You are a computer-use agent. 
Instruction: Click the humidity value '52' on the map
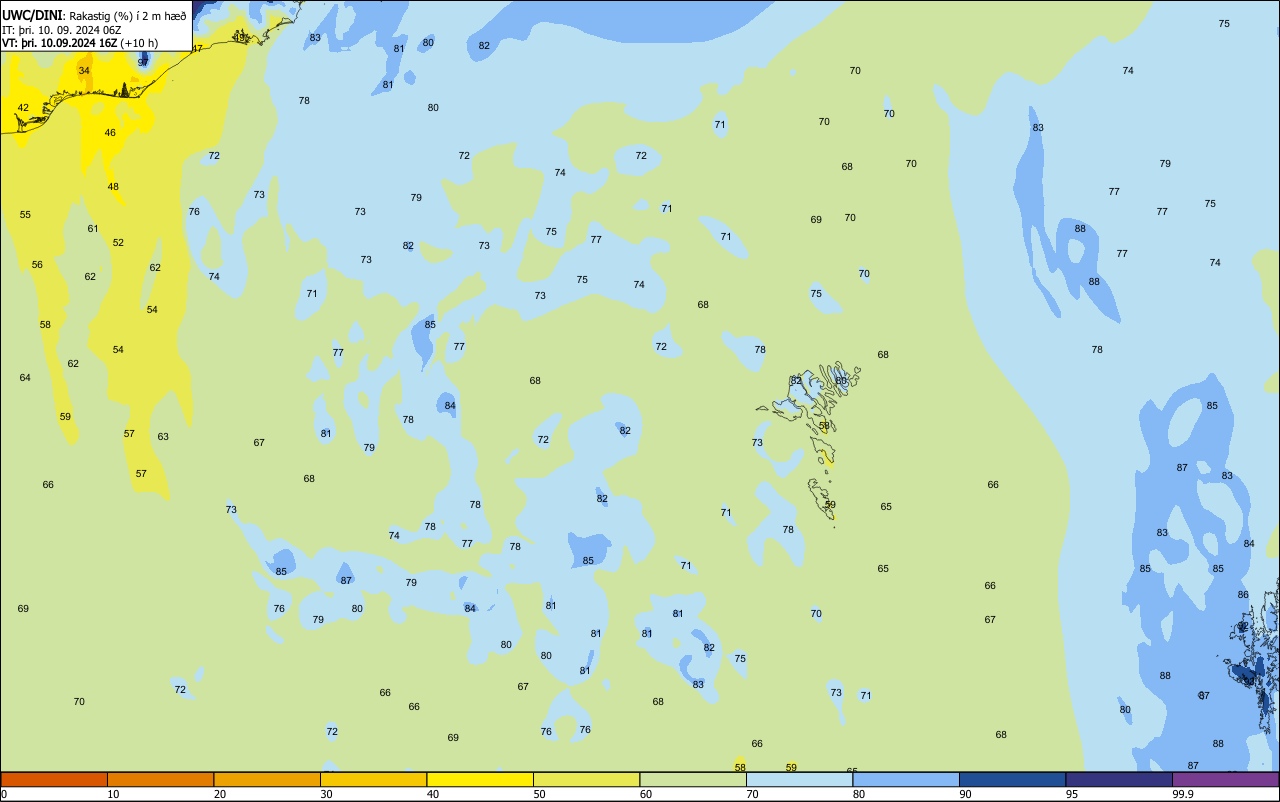(118, 242)
